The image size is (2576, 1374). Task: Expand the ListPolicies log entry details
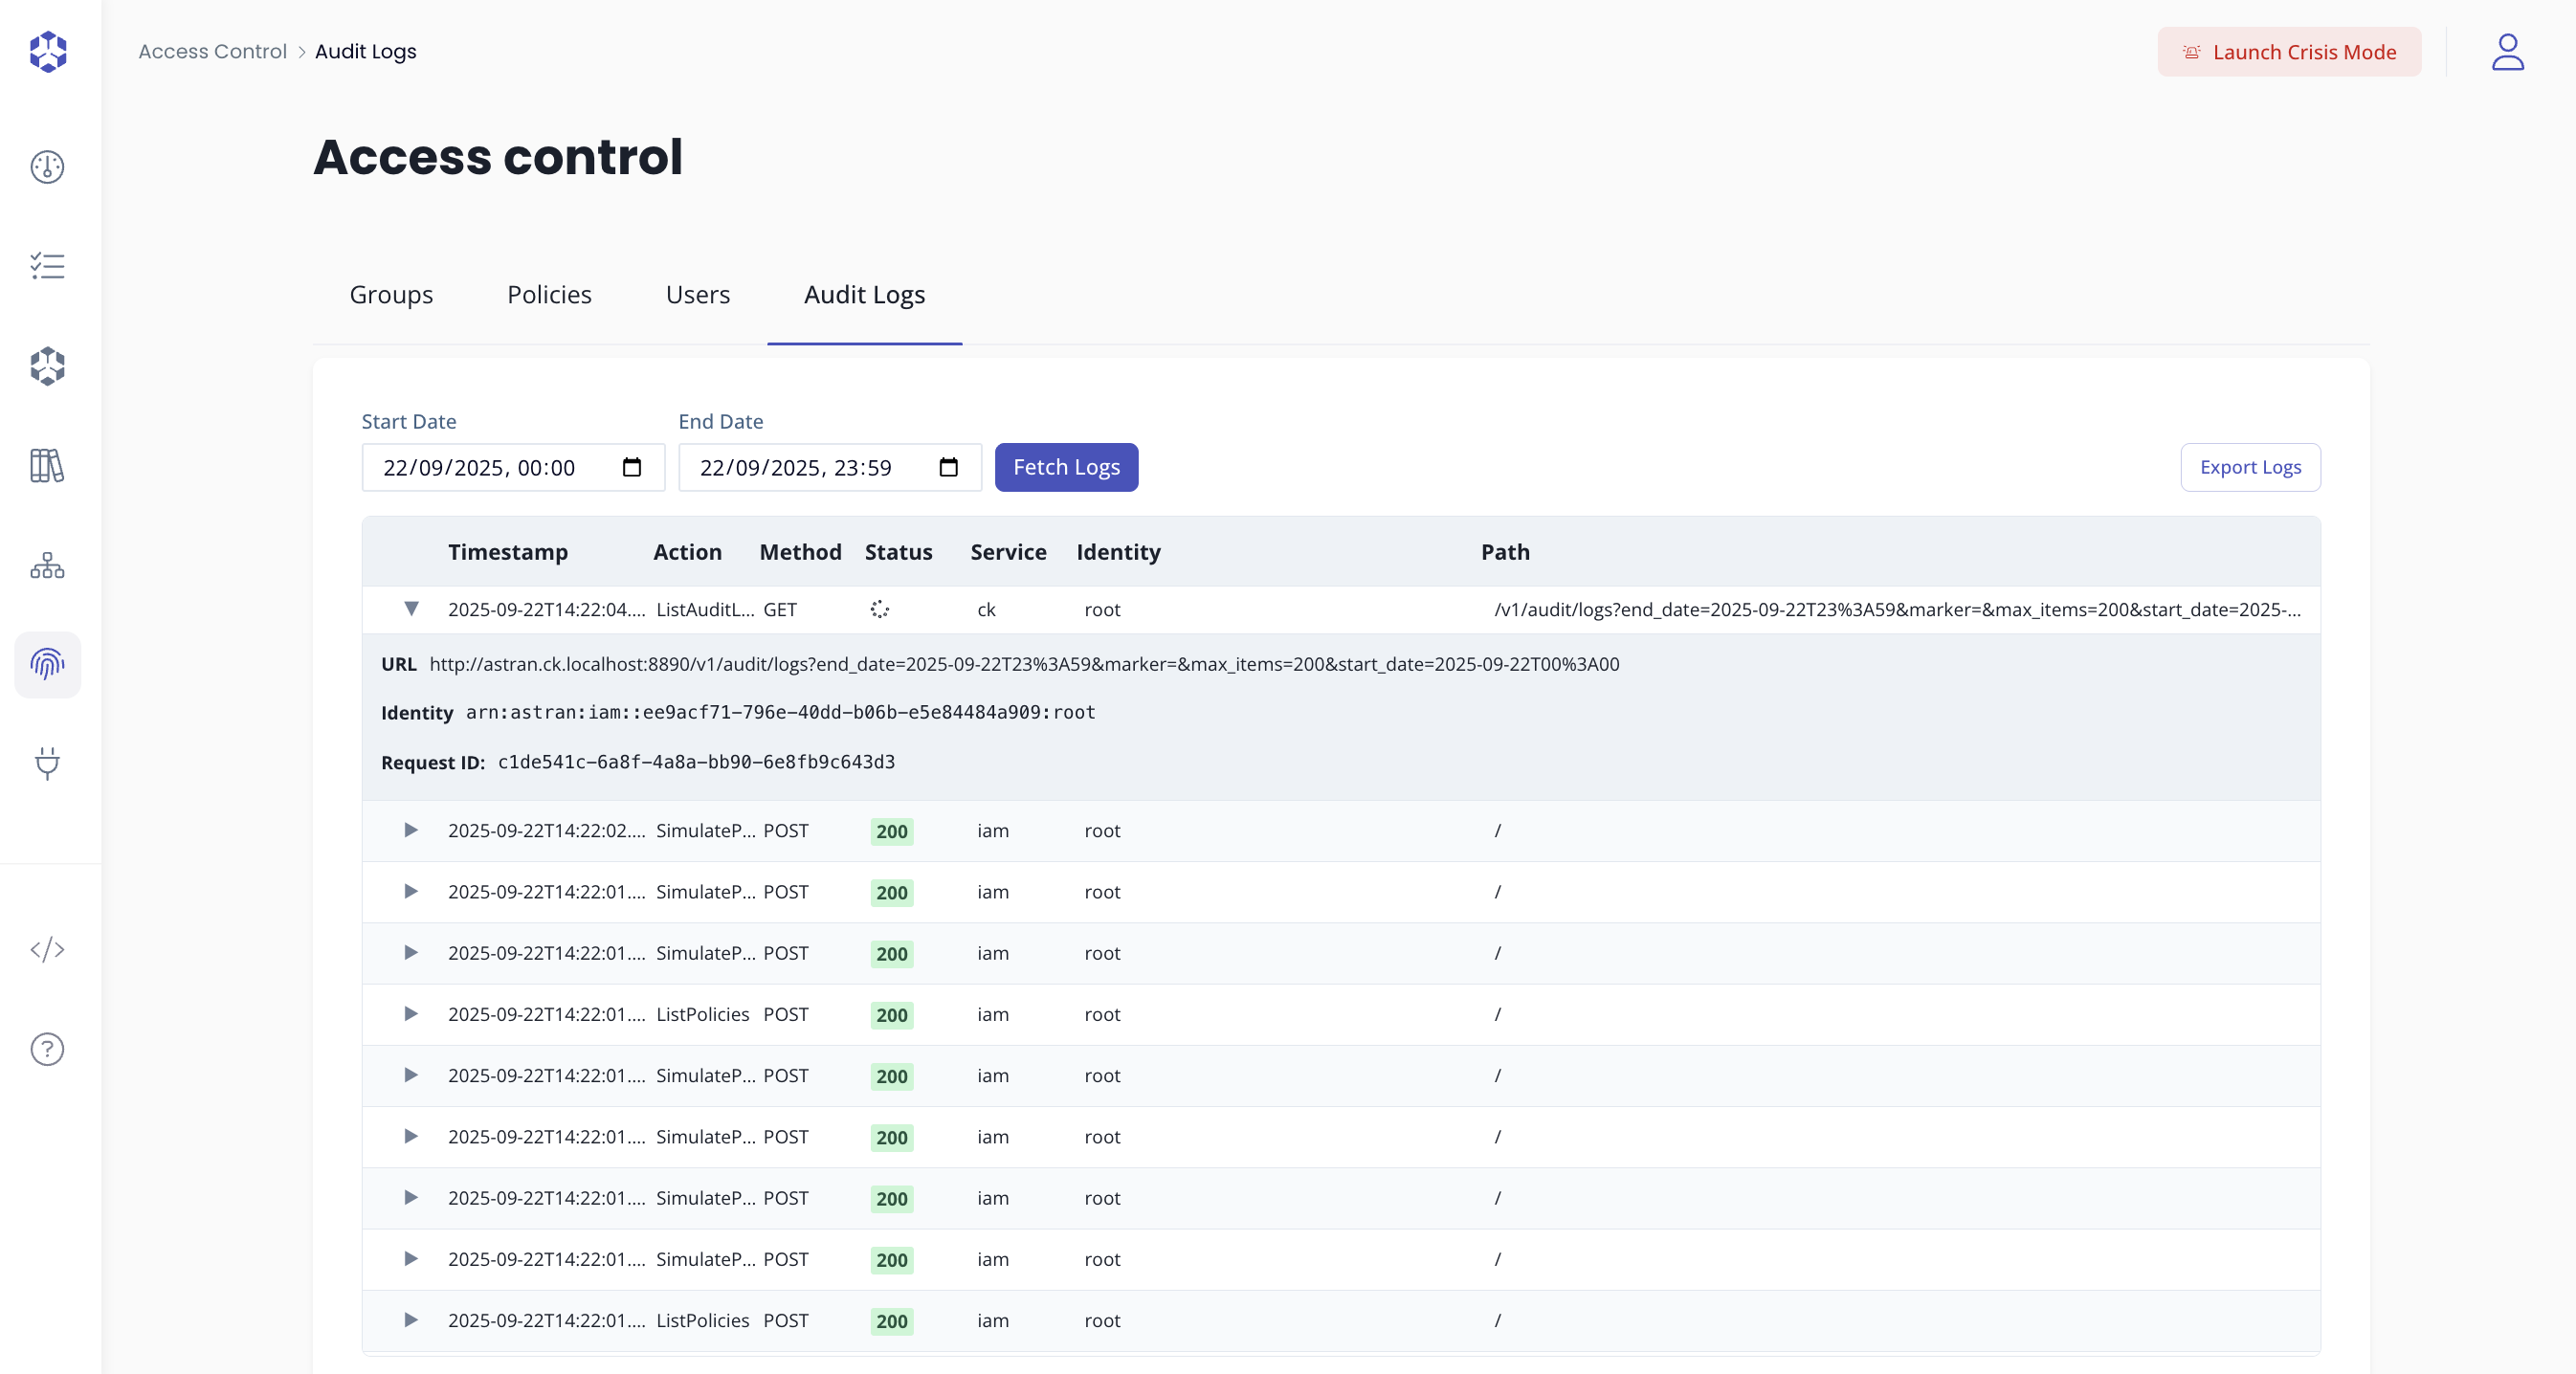tap(410, 1014)
